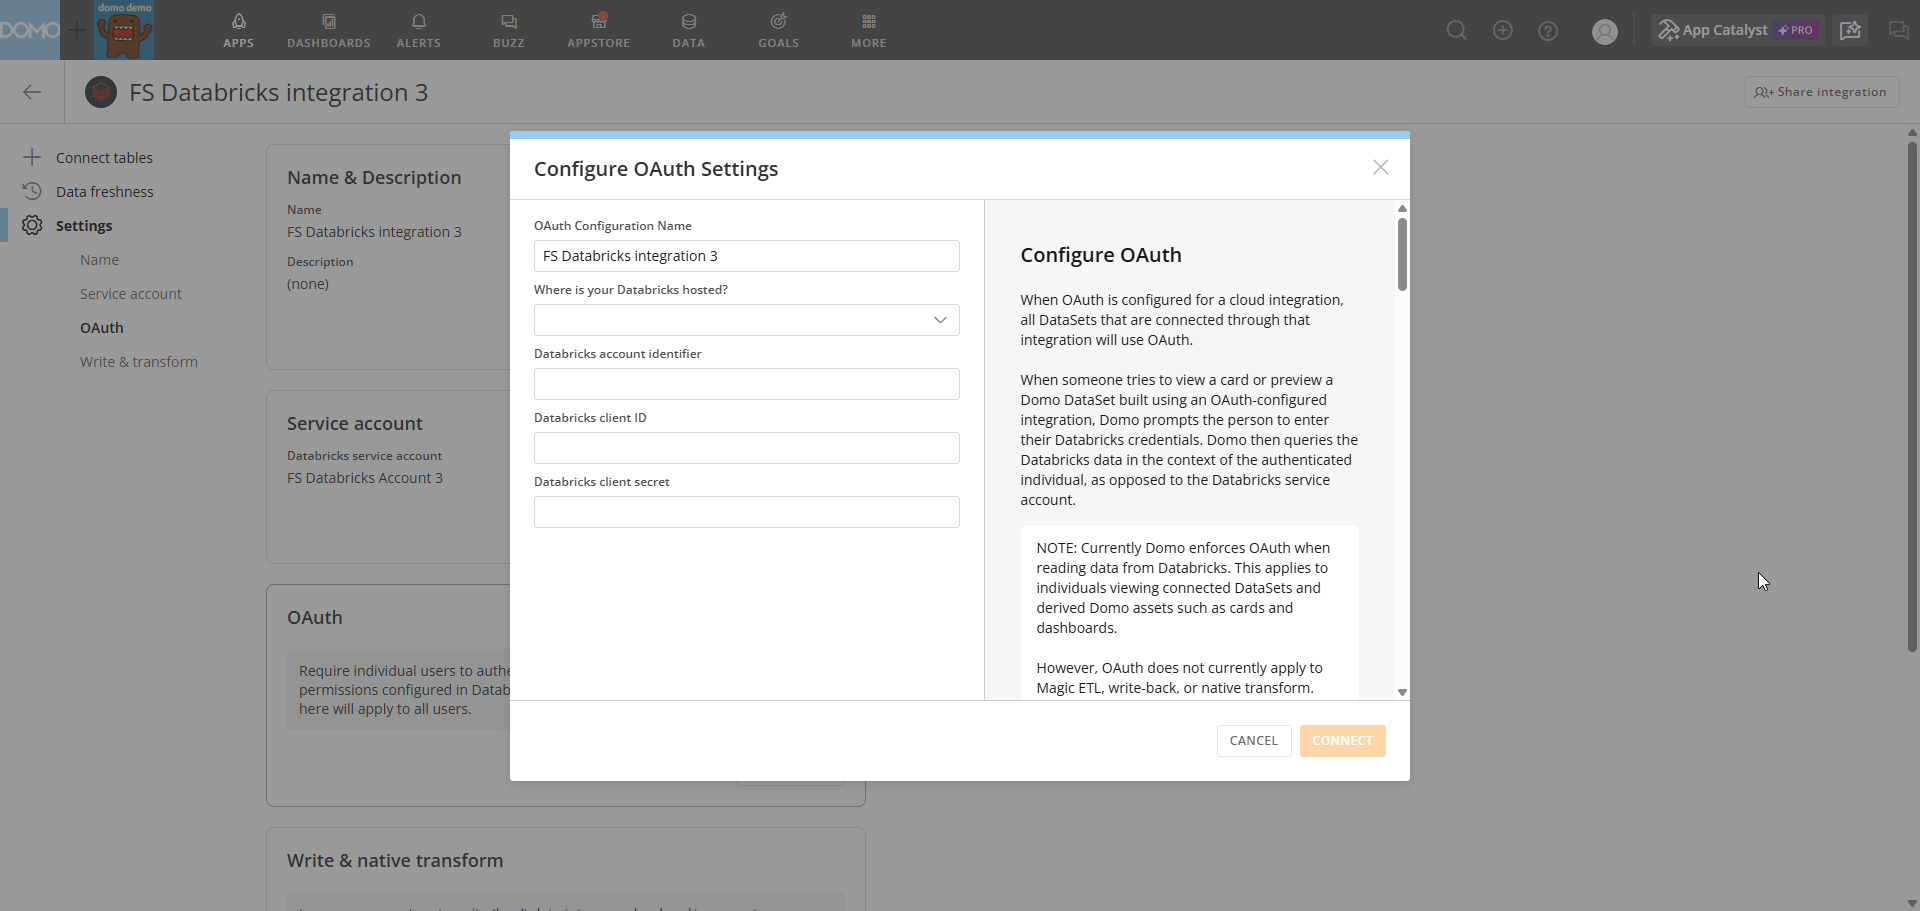
Task: Open the help question mark icon
Action: click(x=1548, y=30)
